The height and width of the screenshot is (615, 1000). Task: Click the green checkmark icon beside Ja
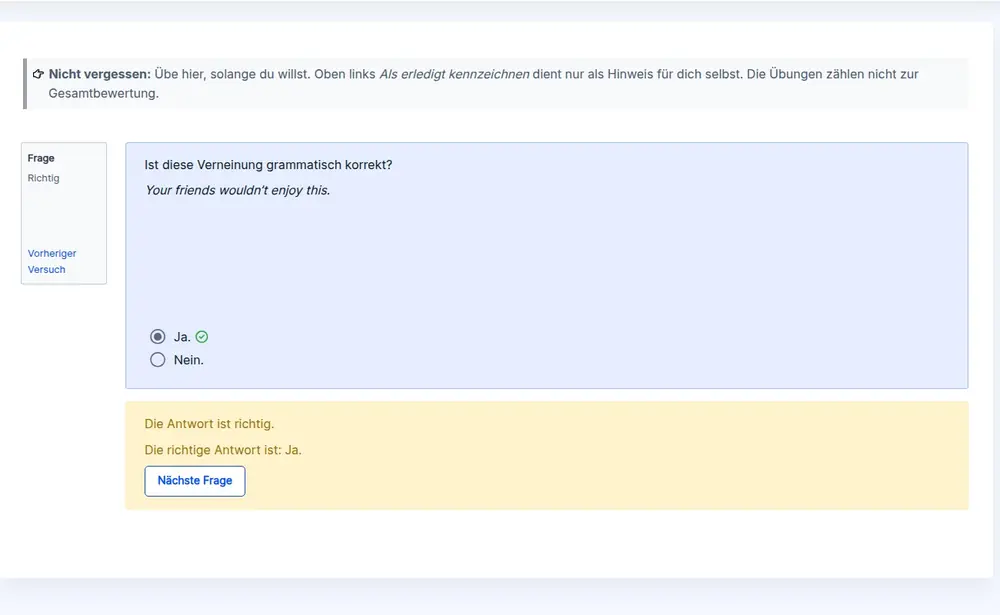point(202,337)
